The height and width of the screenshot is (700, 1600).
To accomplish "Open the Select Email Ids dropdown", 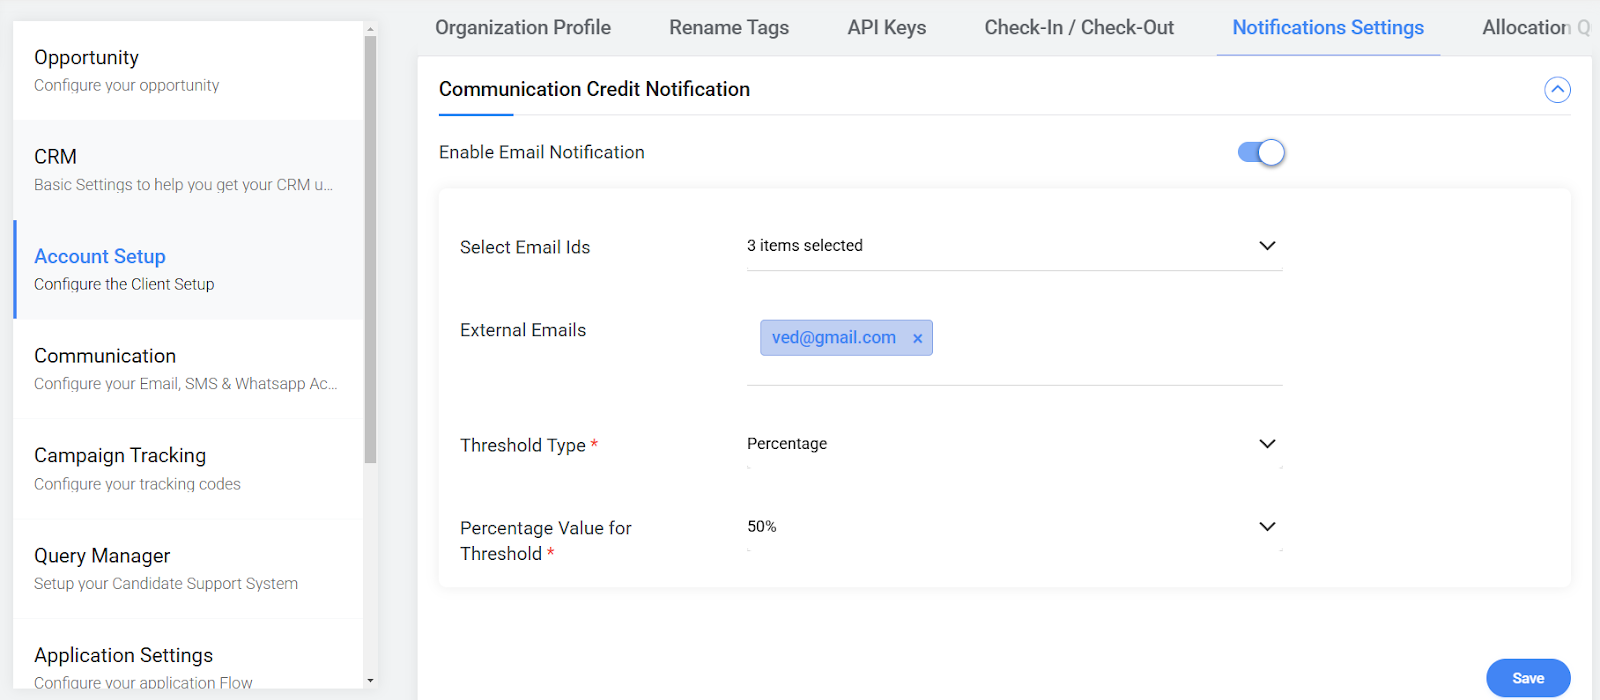I will point(1014,246).
